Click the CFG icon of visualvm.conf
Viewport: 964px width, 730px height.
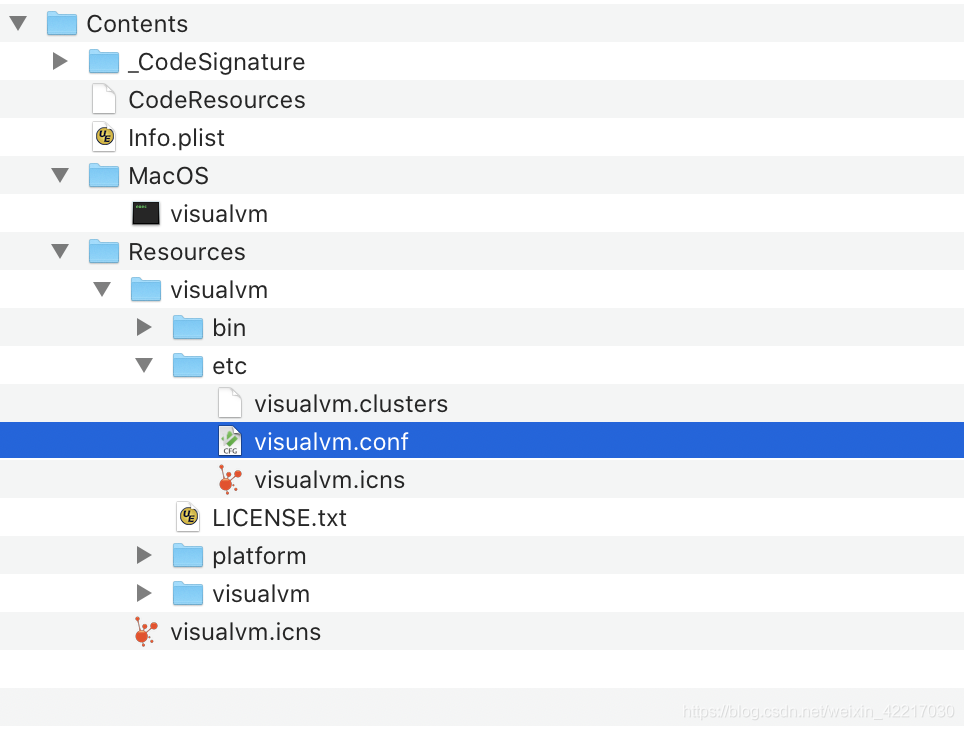point(230,440)
